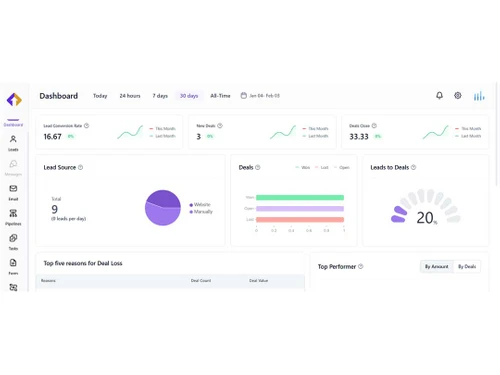This screenshot has height=375, width=500.
Task: Open the notifications bell
Action: tap(440, 96)
